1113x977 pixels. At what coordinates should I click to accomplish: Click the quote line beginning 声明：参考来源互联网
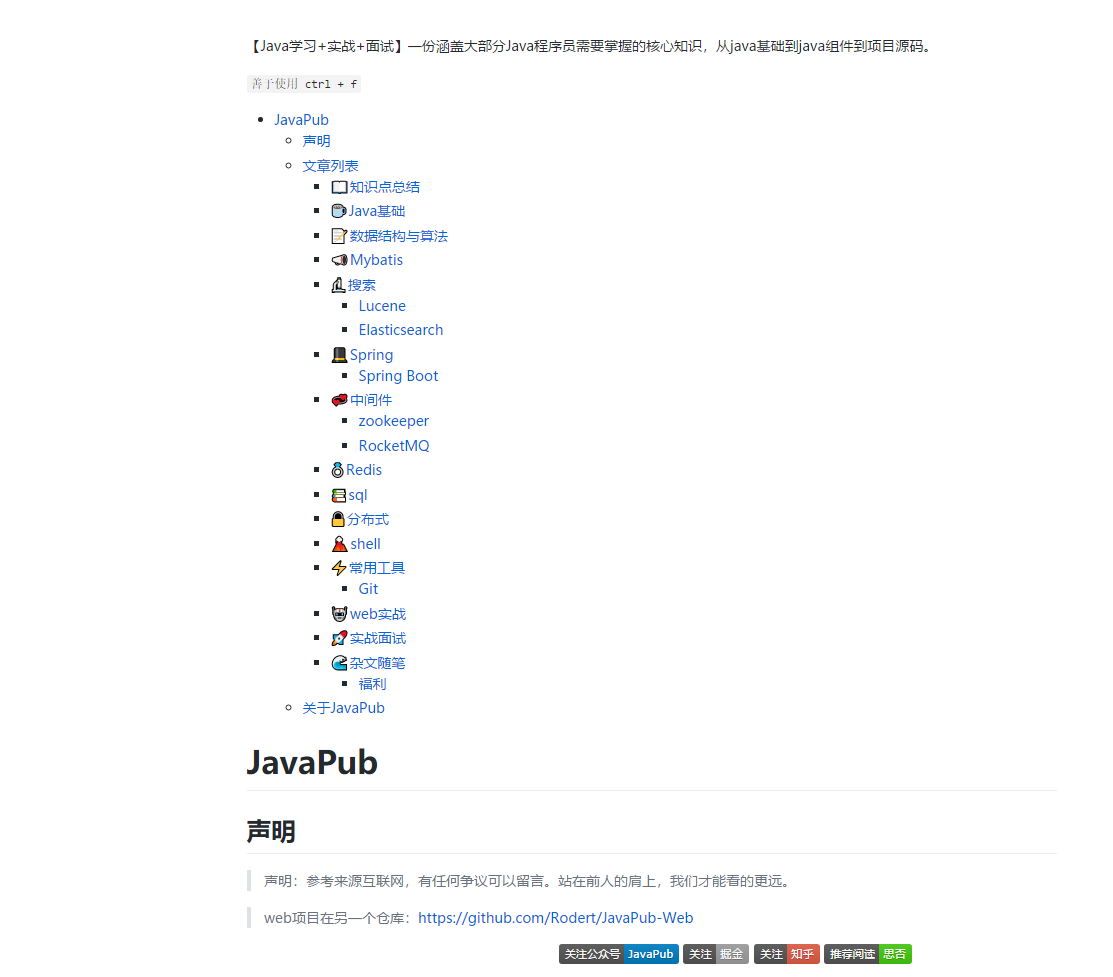pyautogui.click(x=529, y=881)
